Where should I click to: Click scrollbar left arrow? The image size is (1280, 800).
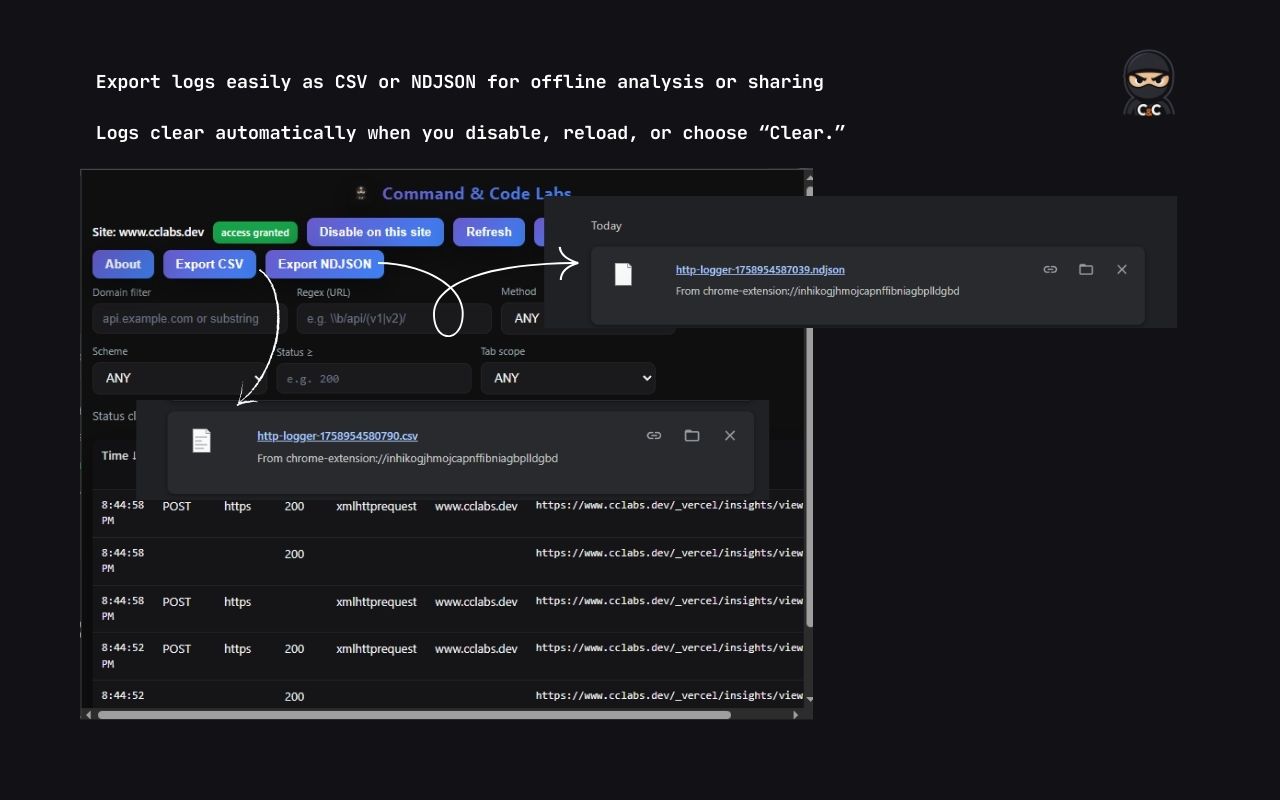(88, 714)
